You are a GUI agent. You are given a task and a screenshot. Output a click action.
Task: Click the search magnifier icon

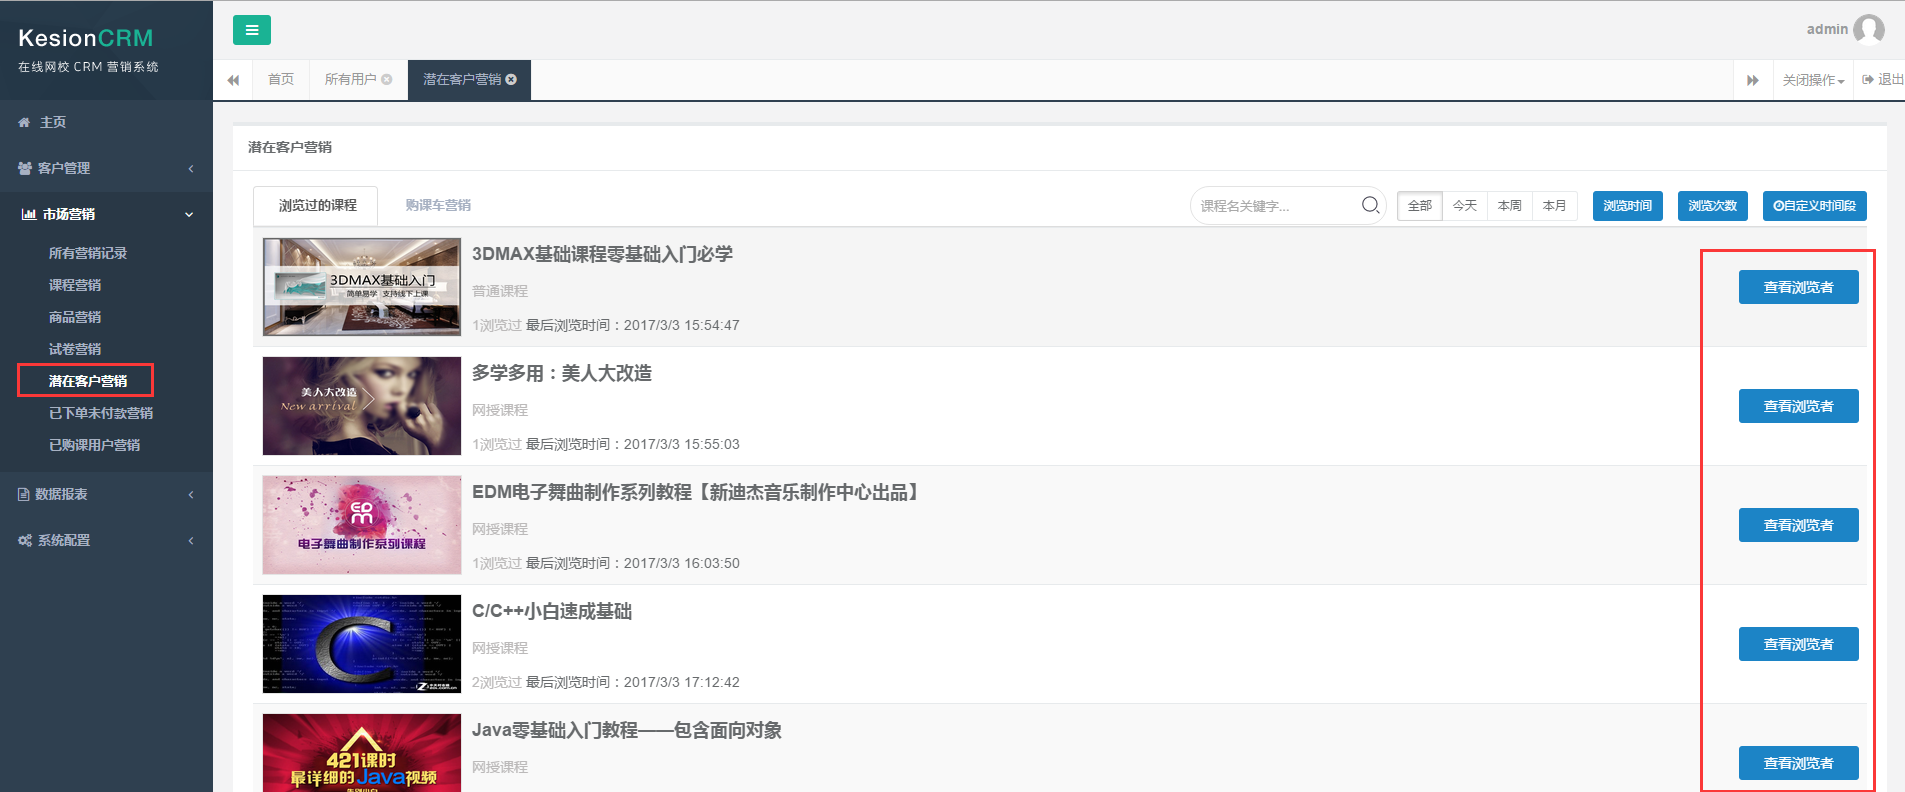(x=1370, y=205)
